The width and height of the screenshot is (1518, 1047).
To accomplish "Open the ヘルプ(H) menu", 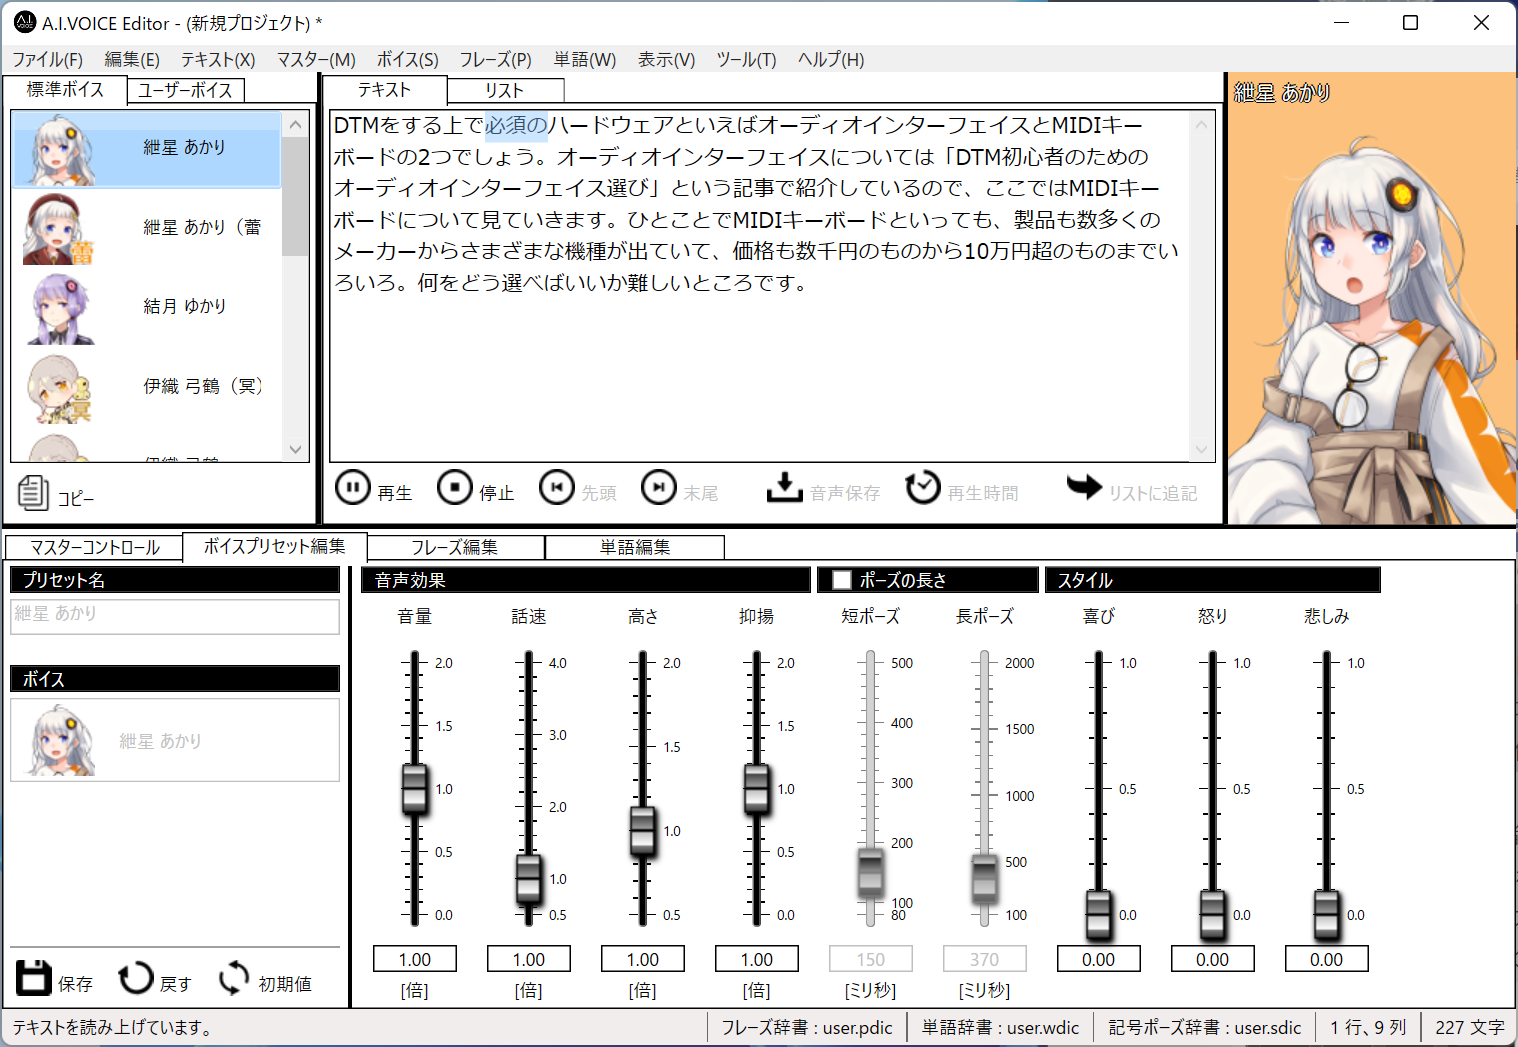I will [x=831, y=60].
